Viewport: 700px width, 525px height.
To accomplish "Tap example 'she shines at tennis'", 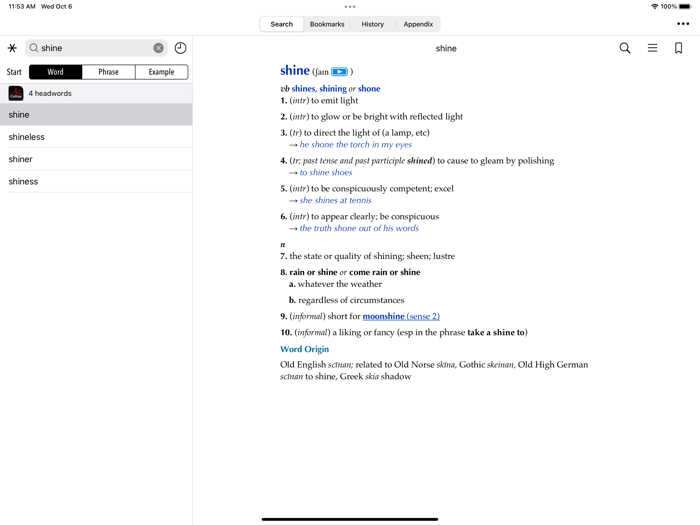I will coord(335,200).
